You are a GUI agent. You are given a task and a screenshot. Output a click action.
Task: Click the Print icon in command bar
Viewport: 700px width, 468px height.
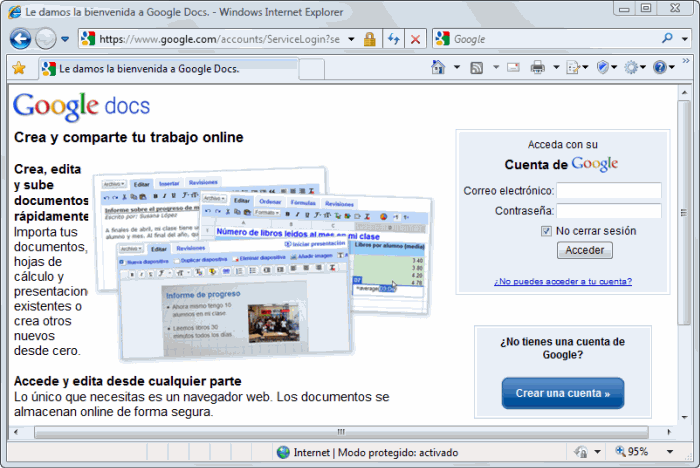[538, 68]
